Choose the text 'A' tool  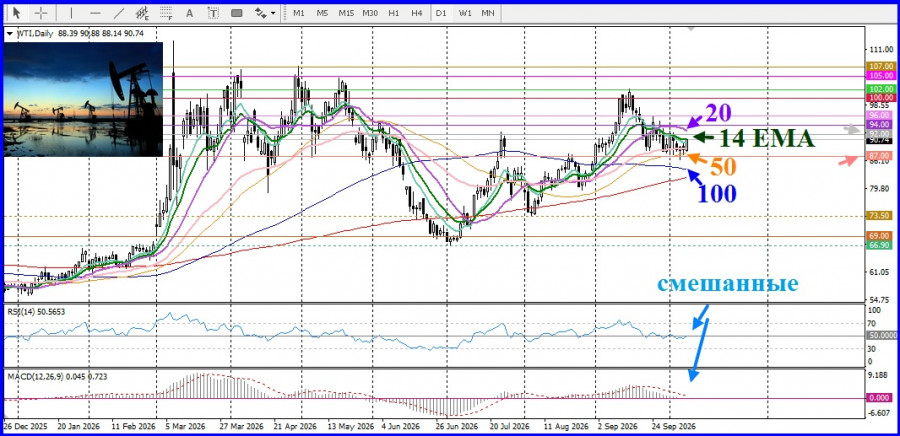[190, 12]
